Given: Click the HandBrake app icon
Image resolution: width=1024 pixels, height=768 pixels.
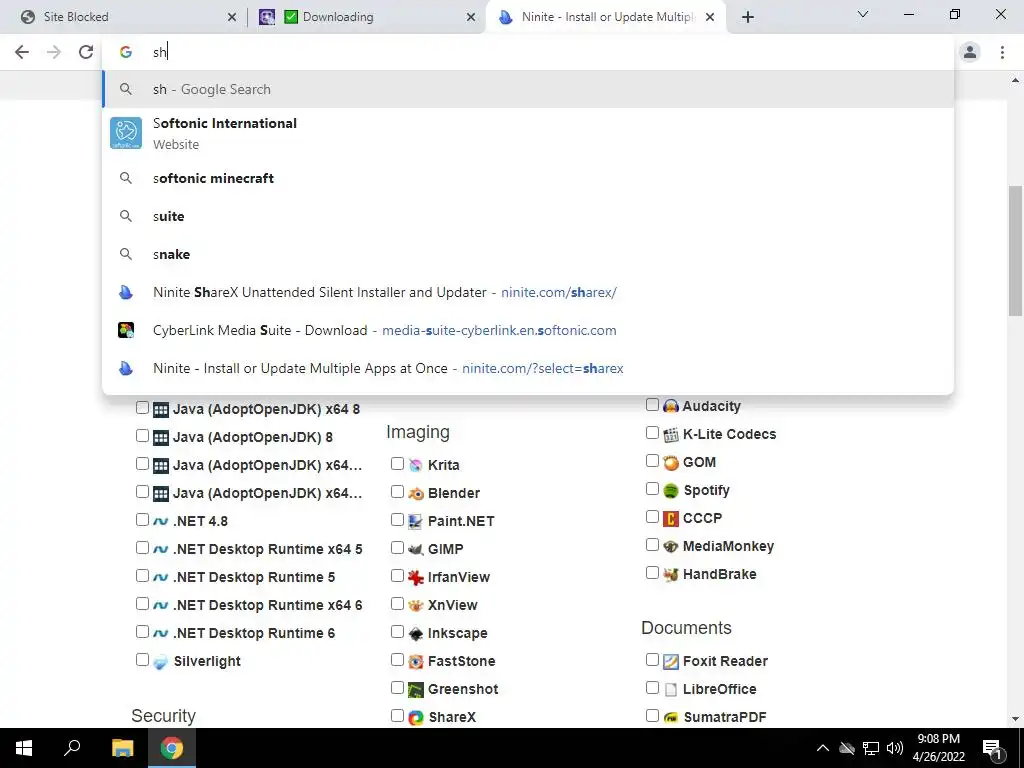Looking at the screenshot, I should click(x=671, y=575).
